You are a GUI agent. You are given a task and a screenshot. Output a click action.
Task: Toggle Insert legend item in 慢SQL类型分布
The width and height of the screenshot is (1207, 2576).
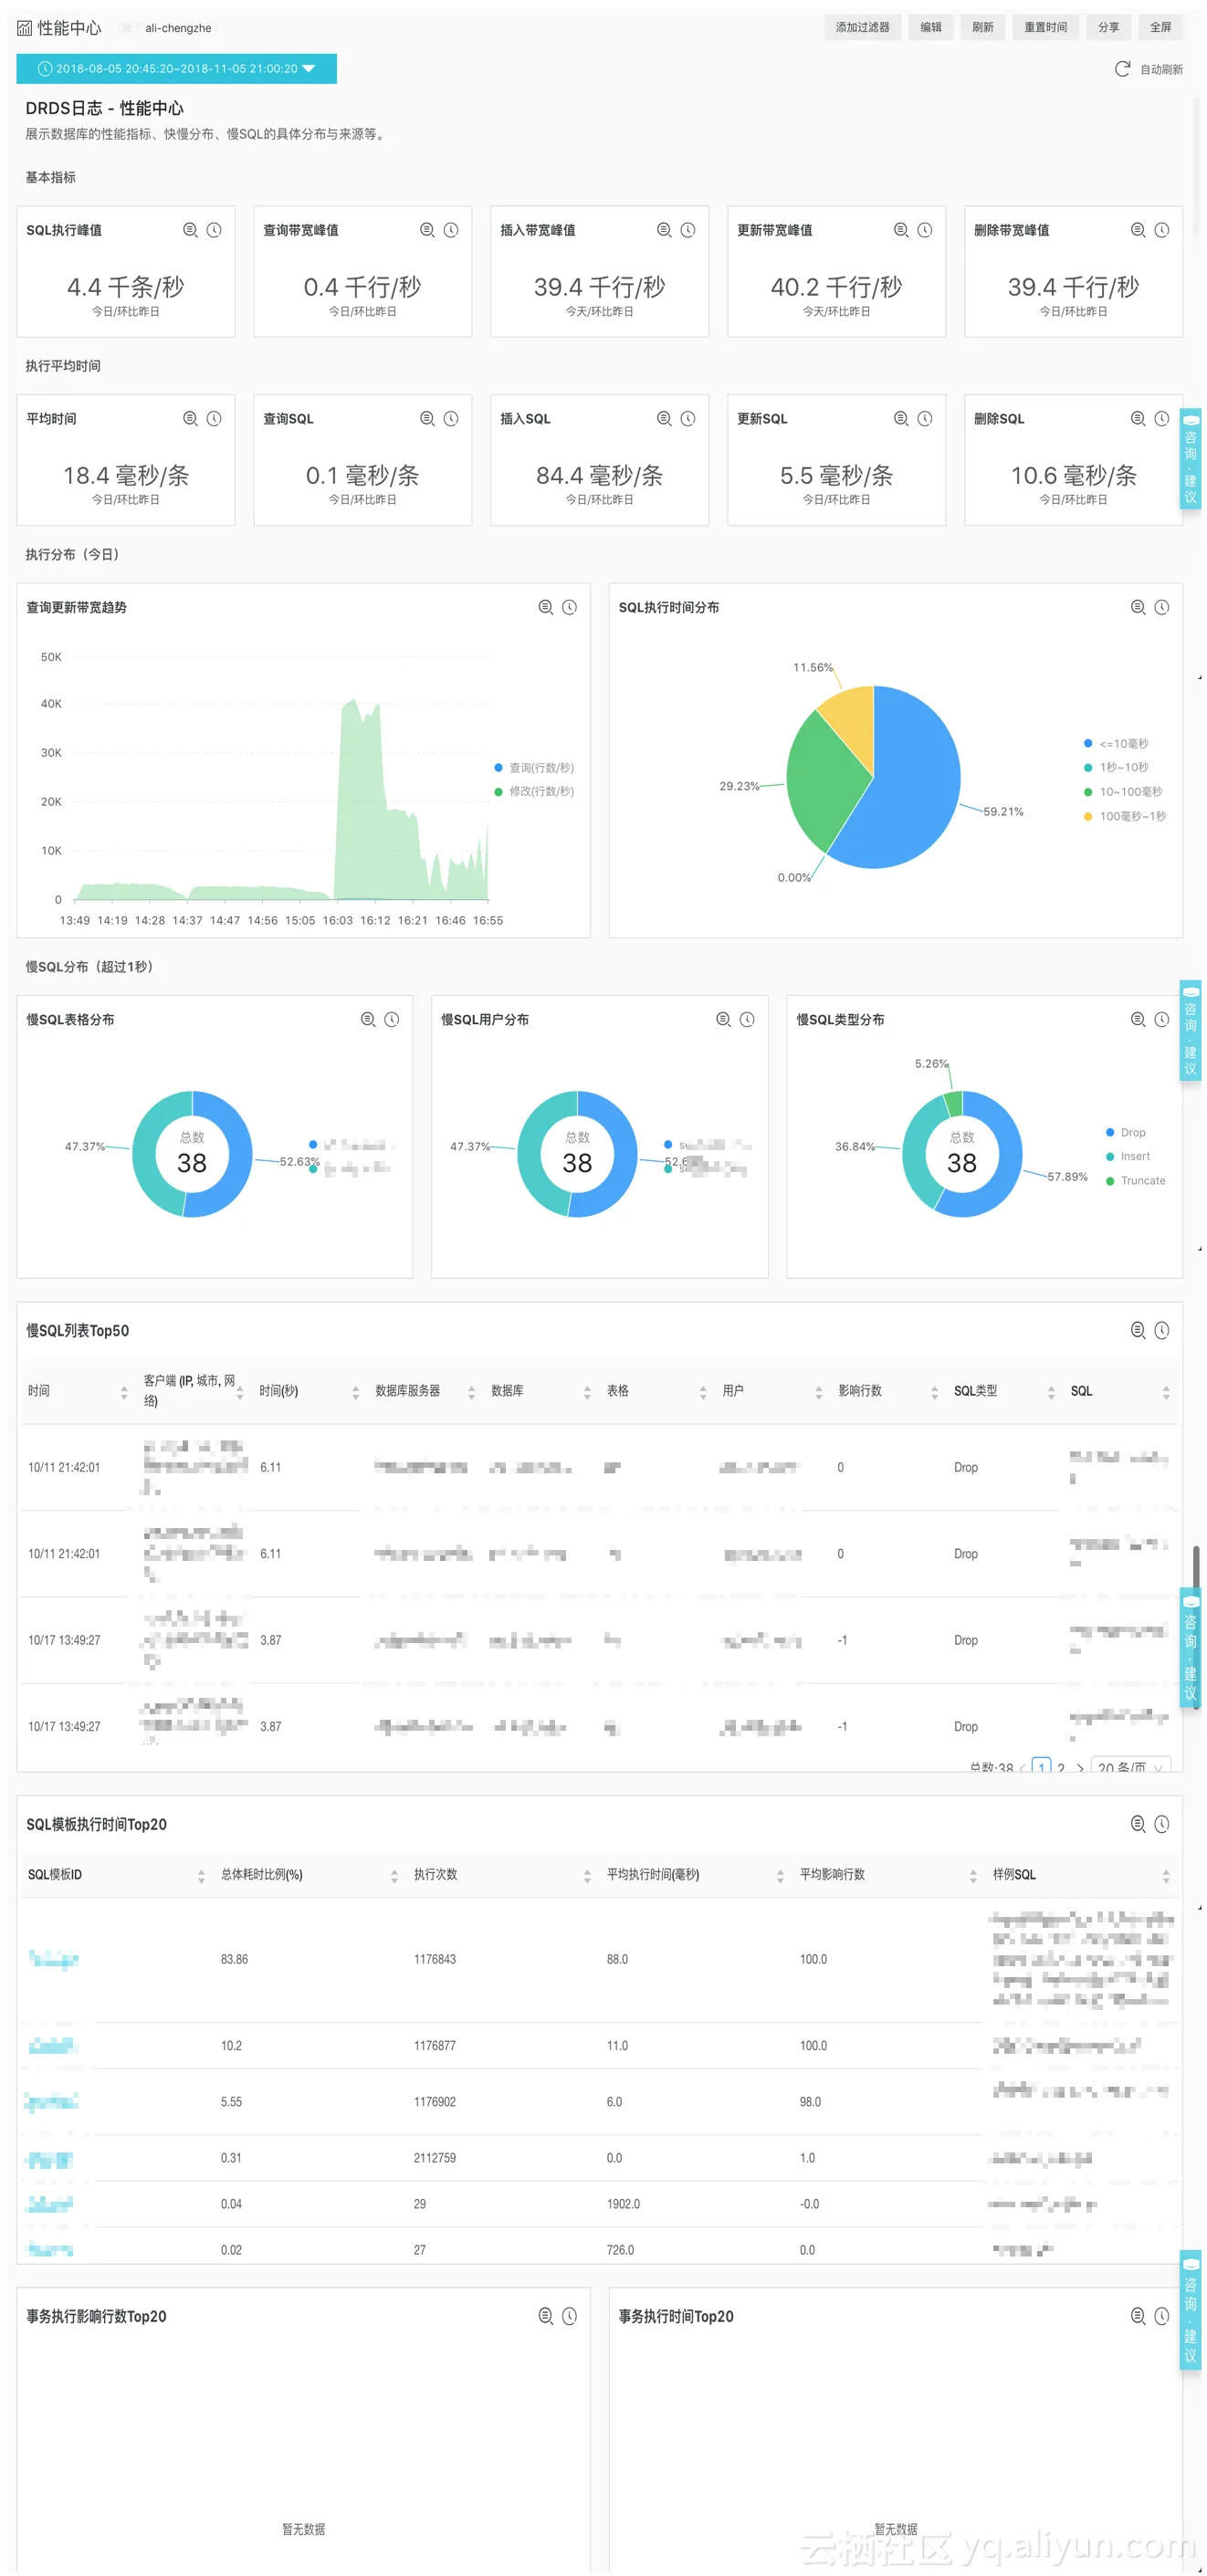click(1128, 1157)
